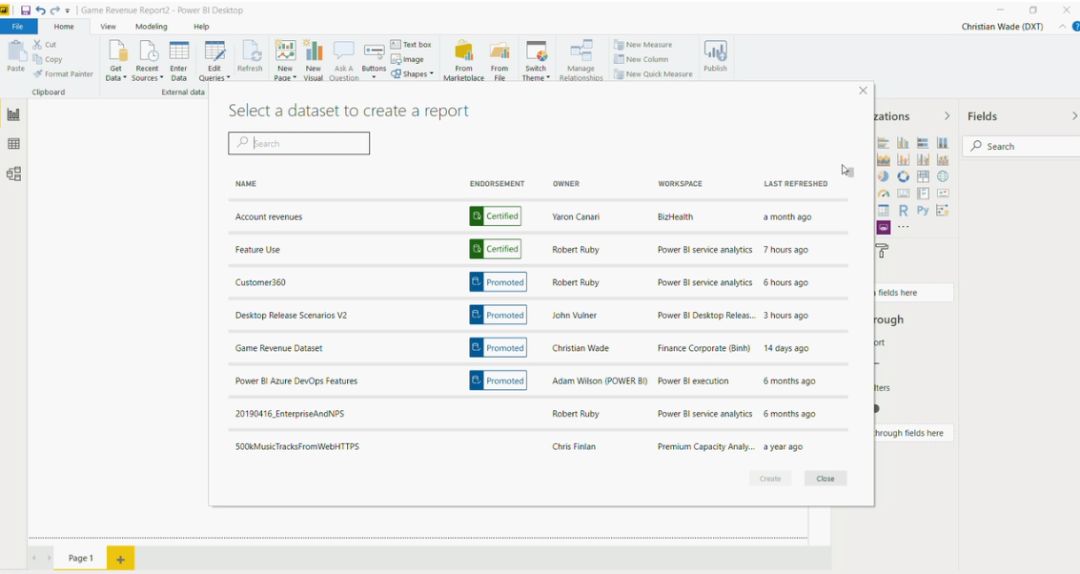Click the Save icon in title bar
This screenshot has height=574, width=1080.
(25, 10)
